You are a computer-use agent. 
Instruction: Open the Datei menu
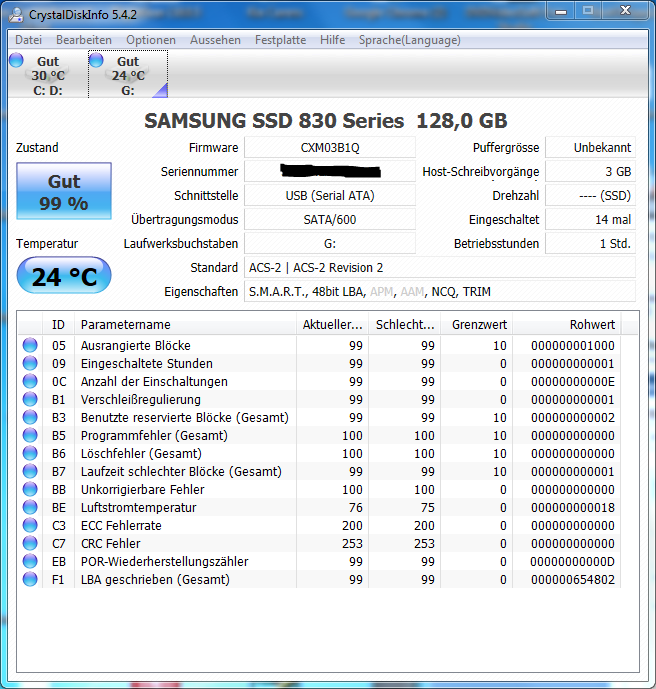coord(29,40)
